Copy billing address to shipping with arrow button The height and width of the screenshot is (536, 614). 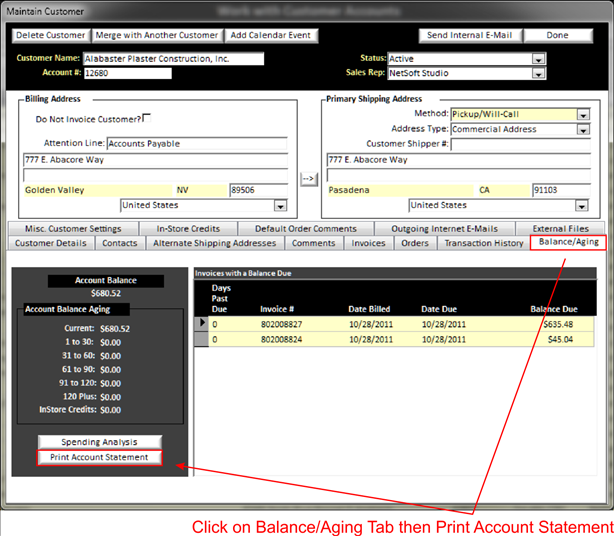click(309, 179)
